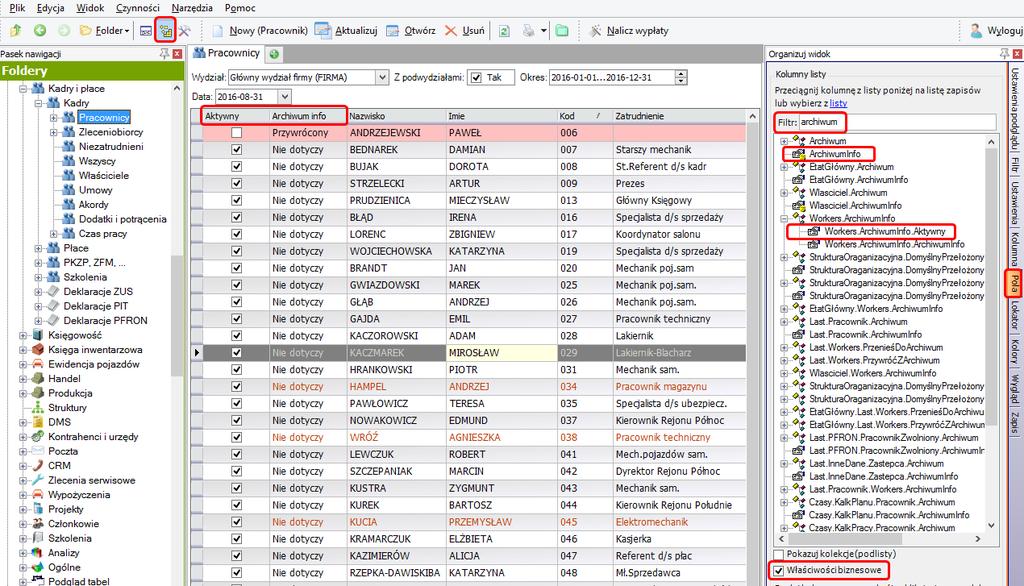
Task: Click the Zlecenia serwisowe icon
Action: click(x=38, y=480)
